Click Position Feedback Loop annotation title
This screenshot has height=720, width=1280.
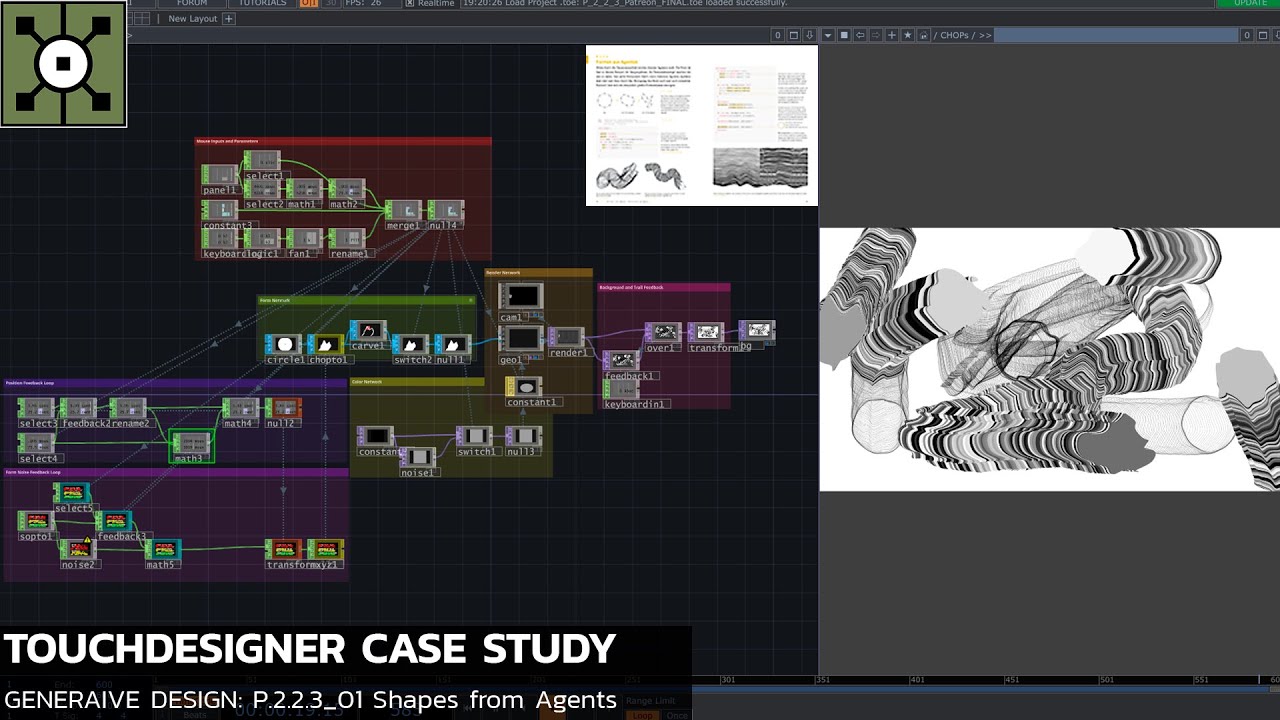[30, 383]
